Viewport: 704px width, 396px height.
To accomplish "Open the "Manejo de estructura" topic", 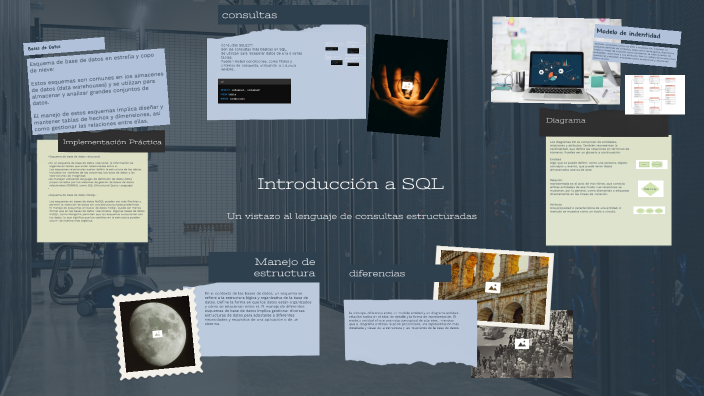I will 284,267.
